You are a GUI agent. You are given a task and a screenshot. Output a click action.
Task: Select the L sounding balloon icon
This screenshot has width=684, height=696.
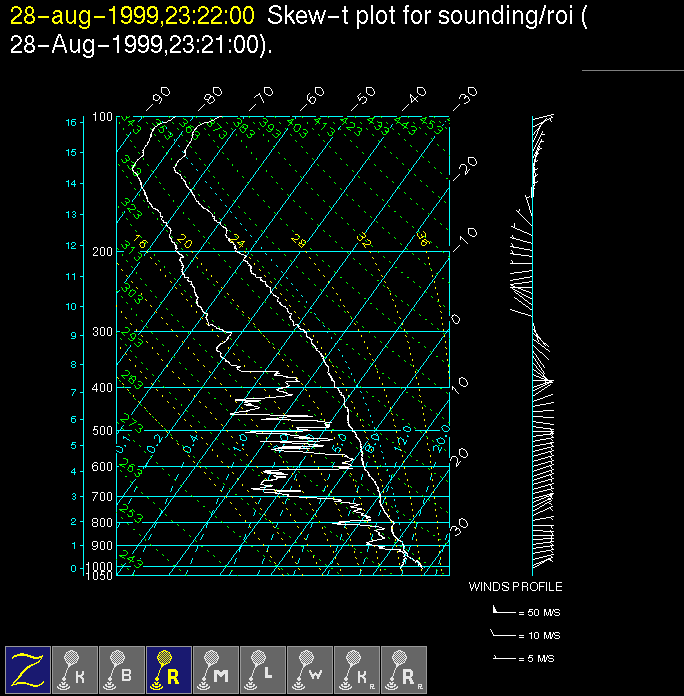[x=263, y=669]
